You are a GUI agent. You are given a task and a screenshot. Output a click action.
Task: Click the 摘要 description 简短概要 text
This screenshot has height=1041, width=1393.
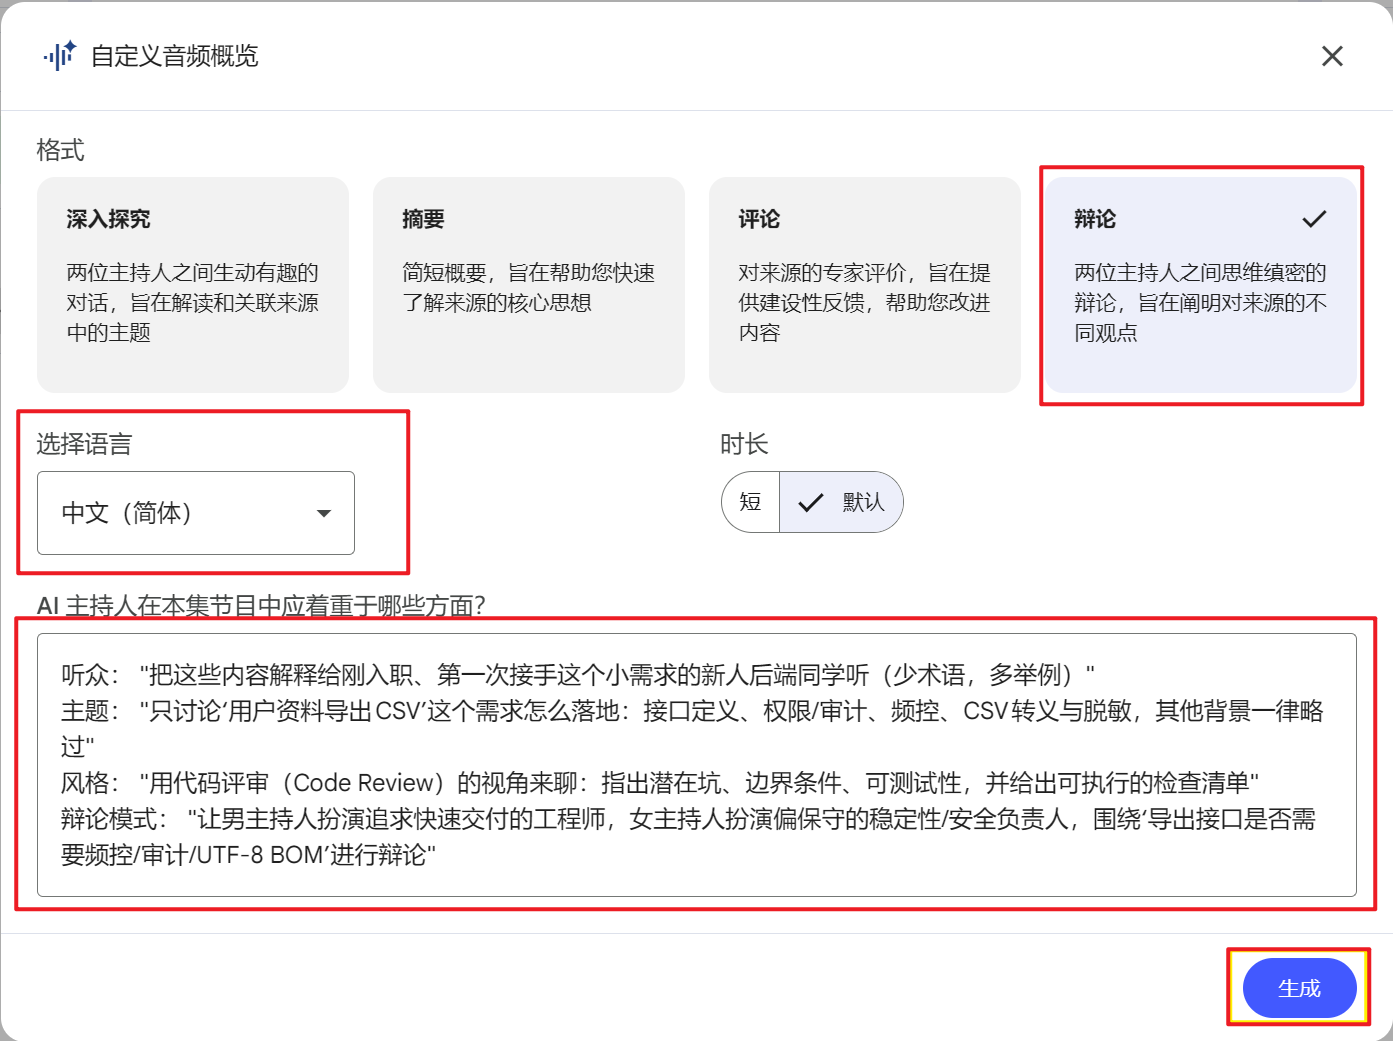529,287
